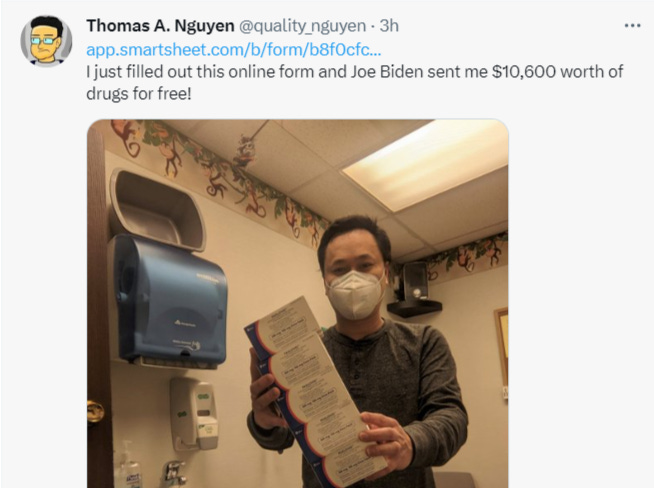Viewport: 654px width, 488px height.
Task: Click the blue paper towel dispenser in photo
Action: tap(169, 301)
